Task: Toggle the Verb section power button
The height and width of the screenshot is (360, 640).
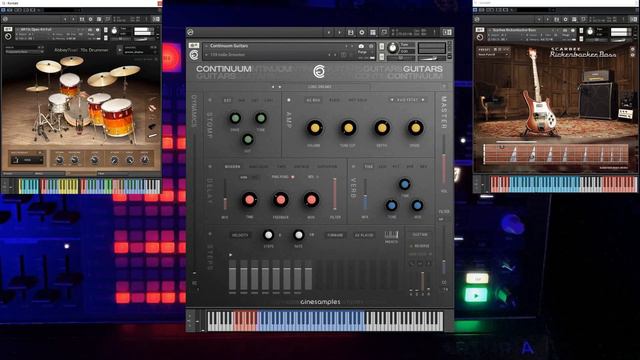Action: (353, 167)
